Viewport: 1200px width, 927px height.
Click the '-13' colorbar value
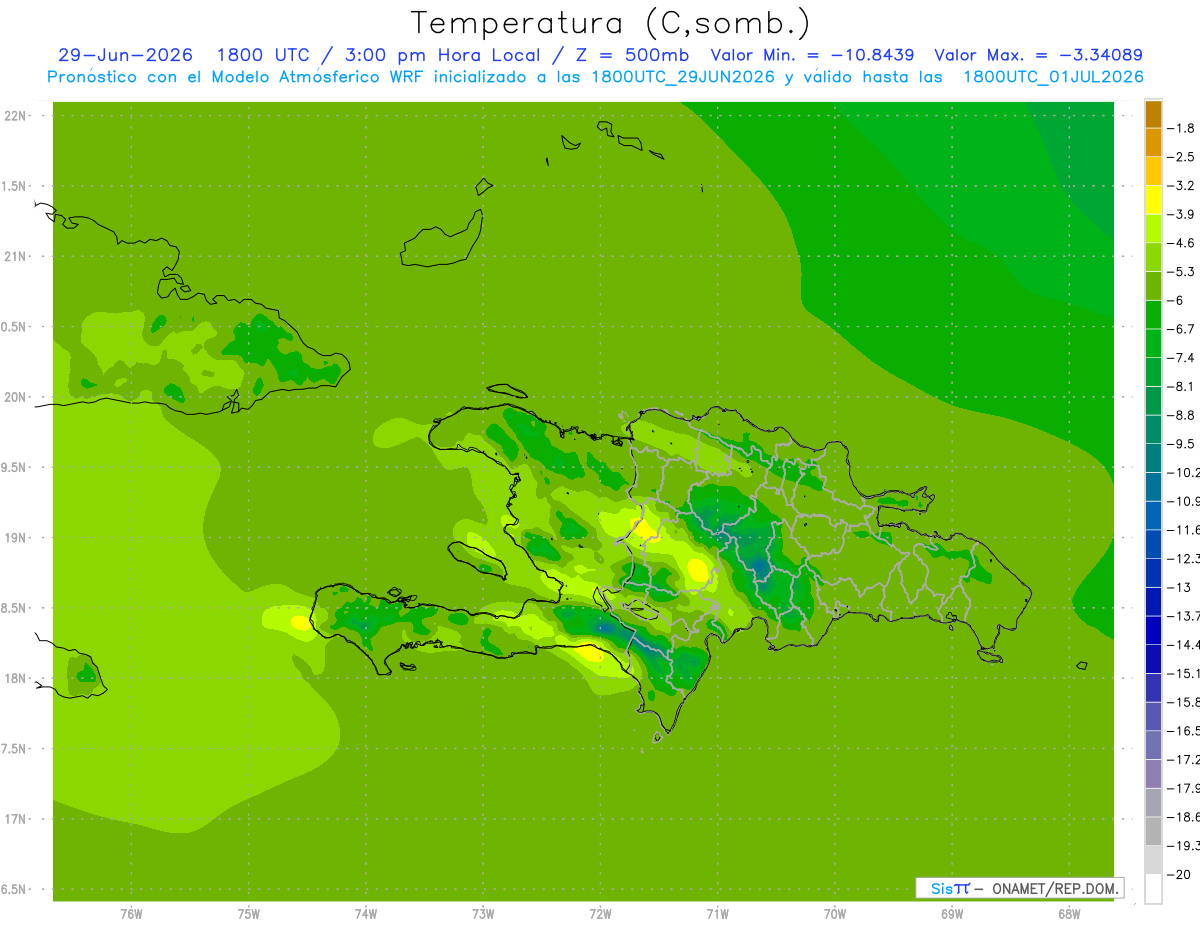click(x=1179, y=587)
